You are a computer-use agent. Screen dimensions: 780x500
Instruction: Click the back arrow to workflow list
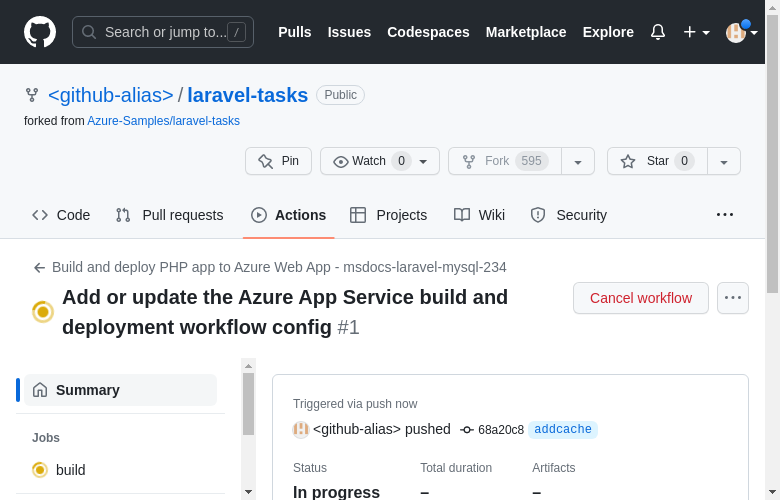pyautogui.click(x=40, y=268)
